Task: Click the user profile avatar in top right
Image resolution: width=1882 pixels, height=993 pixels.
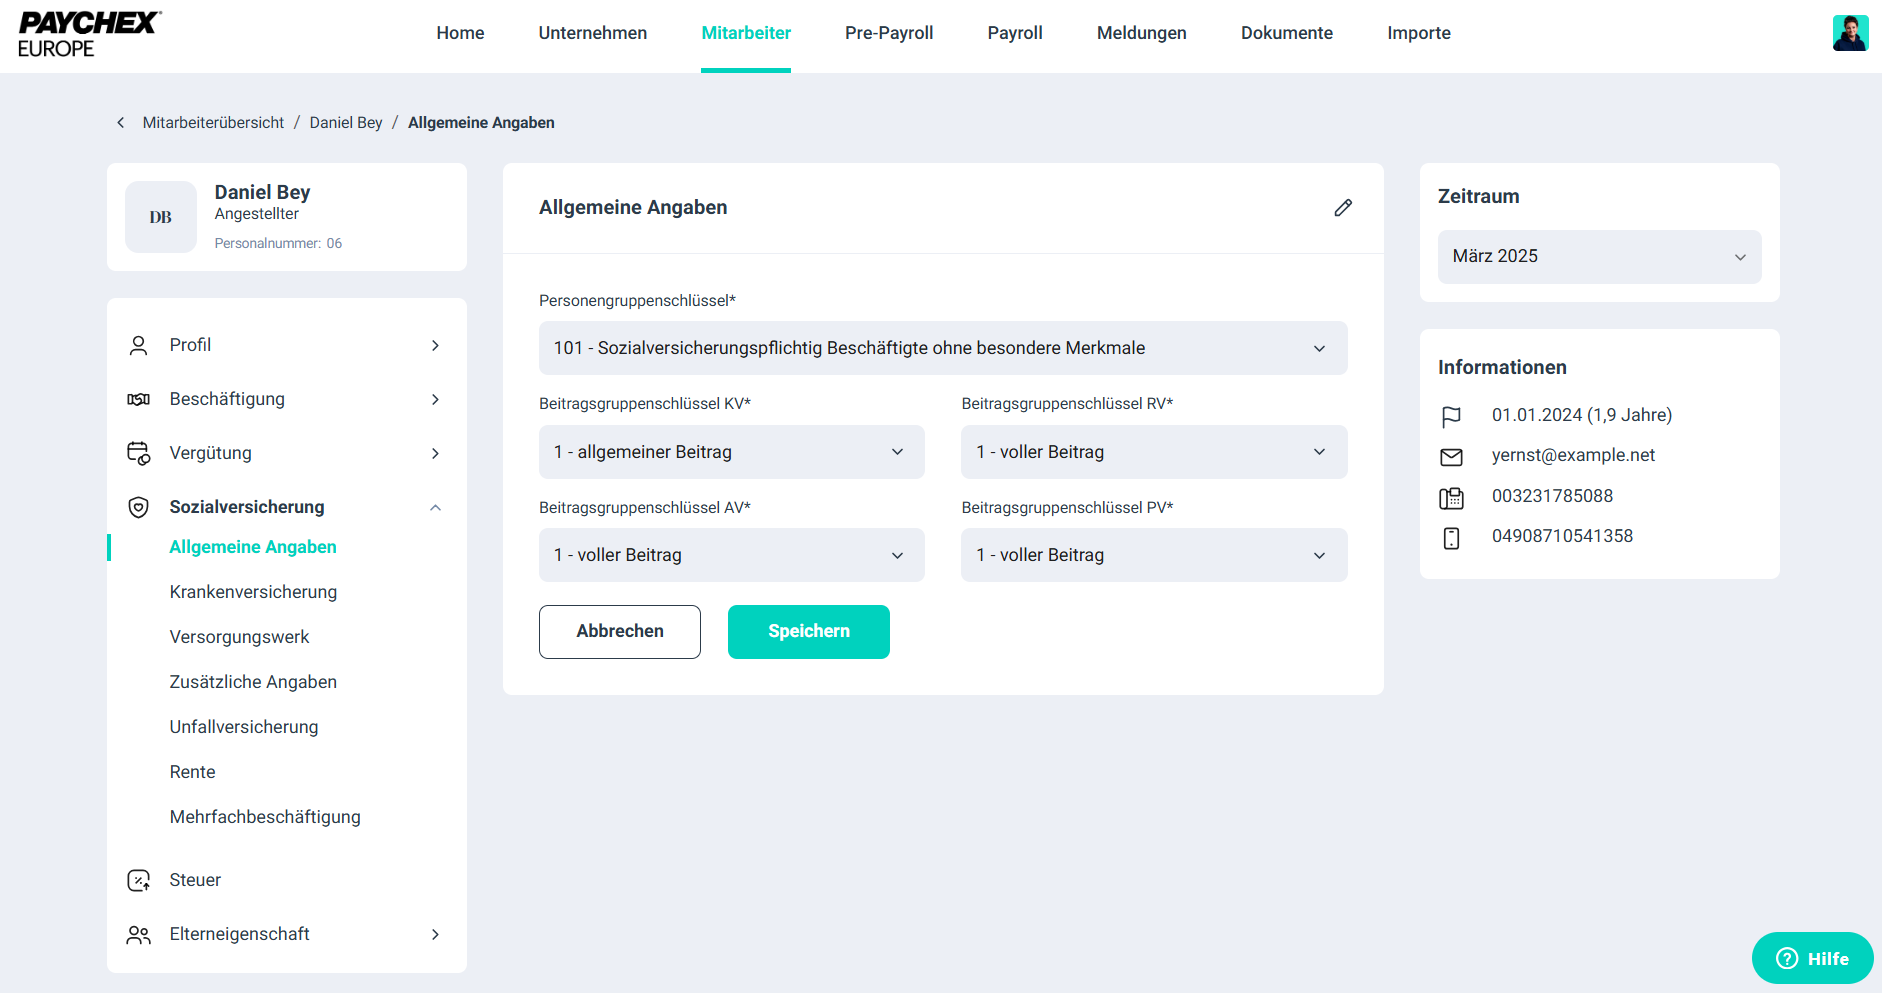Action: tap(1849, 33)
